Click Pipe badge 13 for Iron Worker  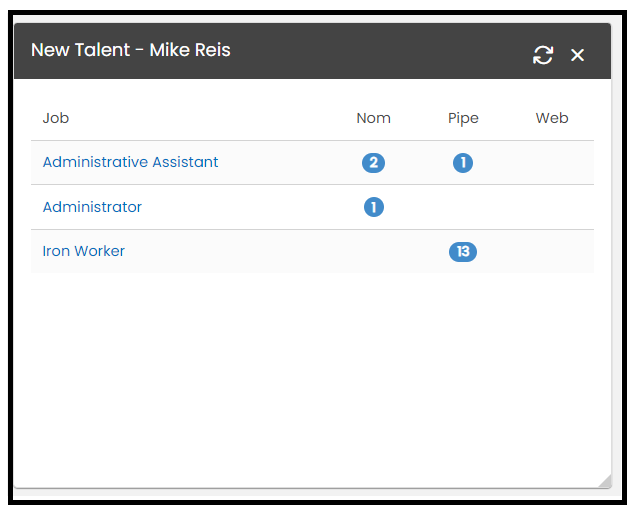point(463,252)
